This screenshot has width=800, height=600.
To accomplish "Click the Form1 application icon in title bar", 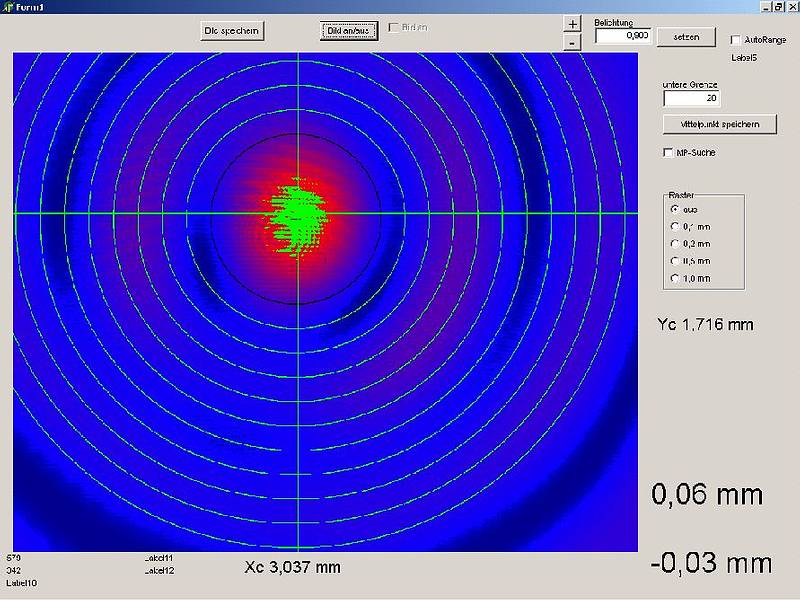I will (x=7, y=6).
